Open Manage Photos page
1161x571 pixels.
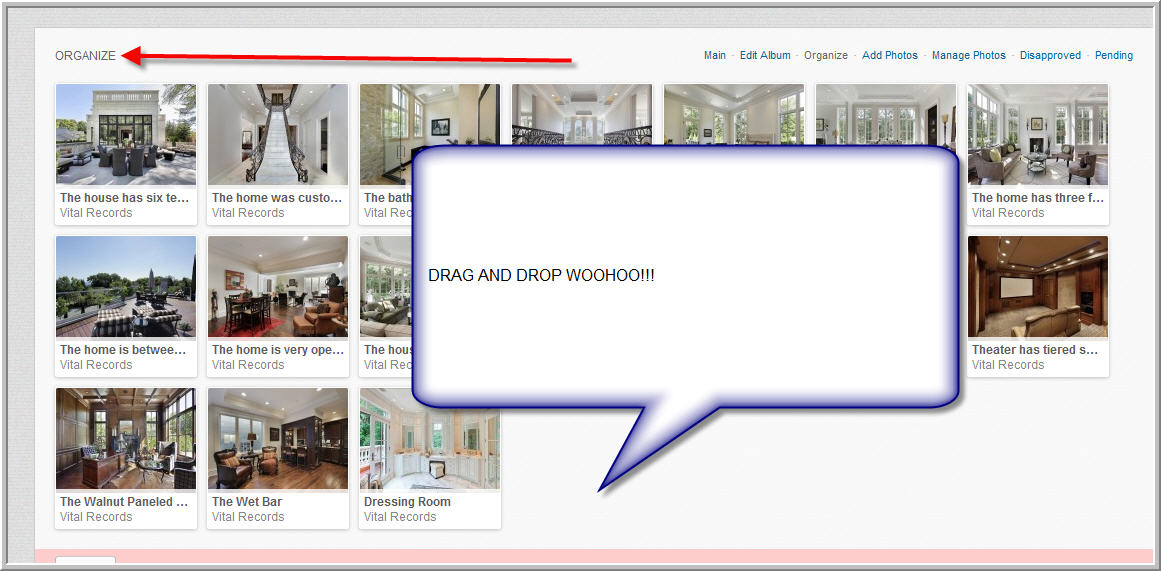point(968,55)
